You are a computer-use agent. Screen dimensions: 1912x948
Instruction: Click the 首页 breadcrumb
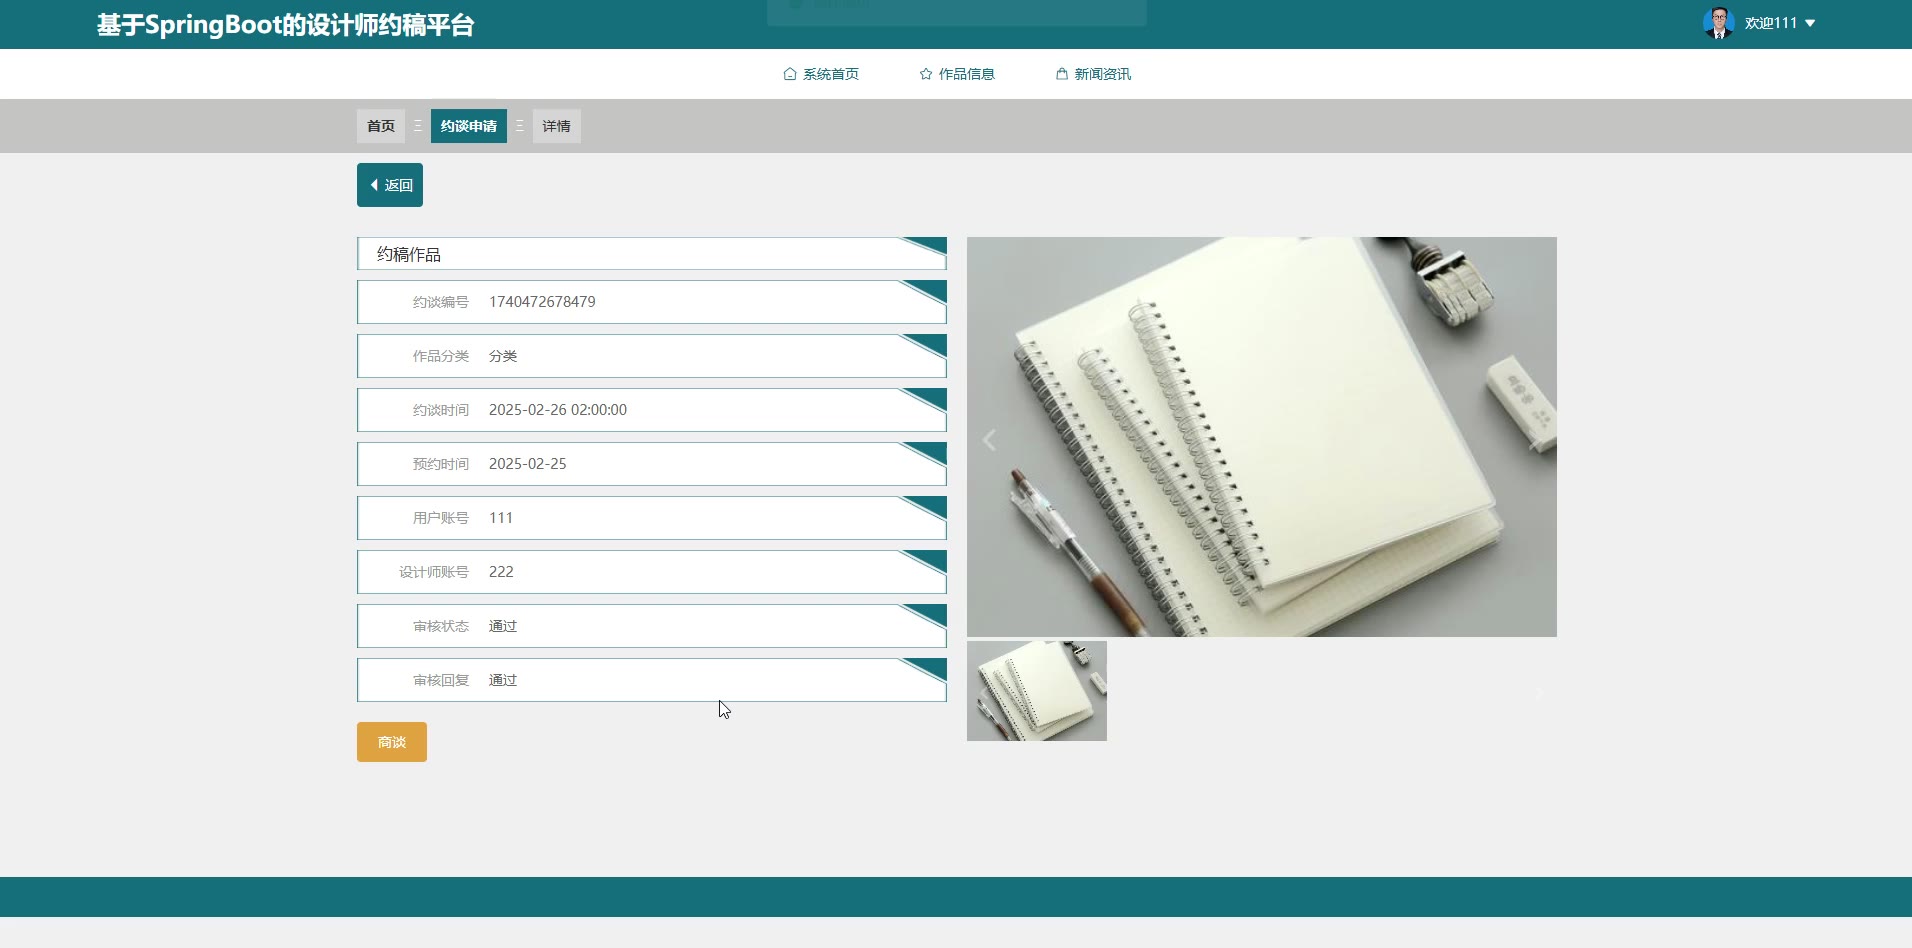click(x=381, y=126)
